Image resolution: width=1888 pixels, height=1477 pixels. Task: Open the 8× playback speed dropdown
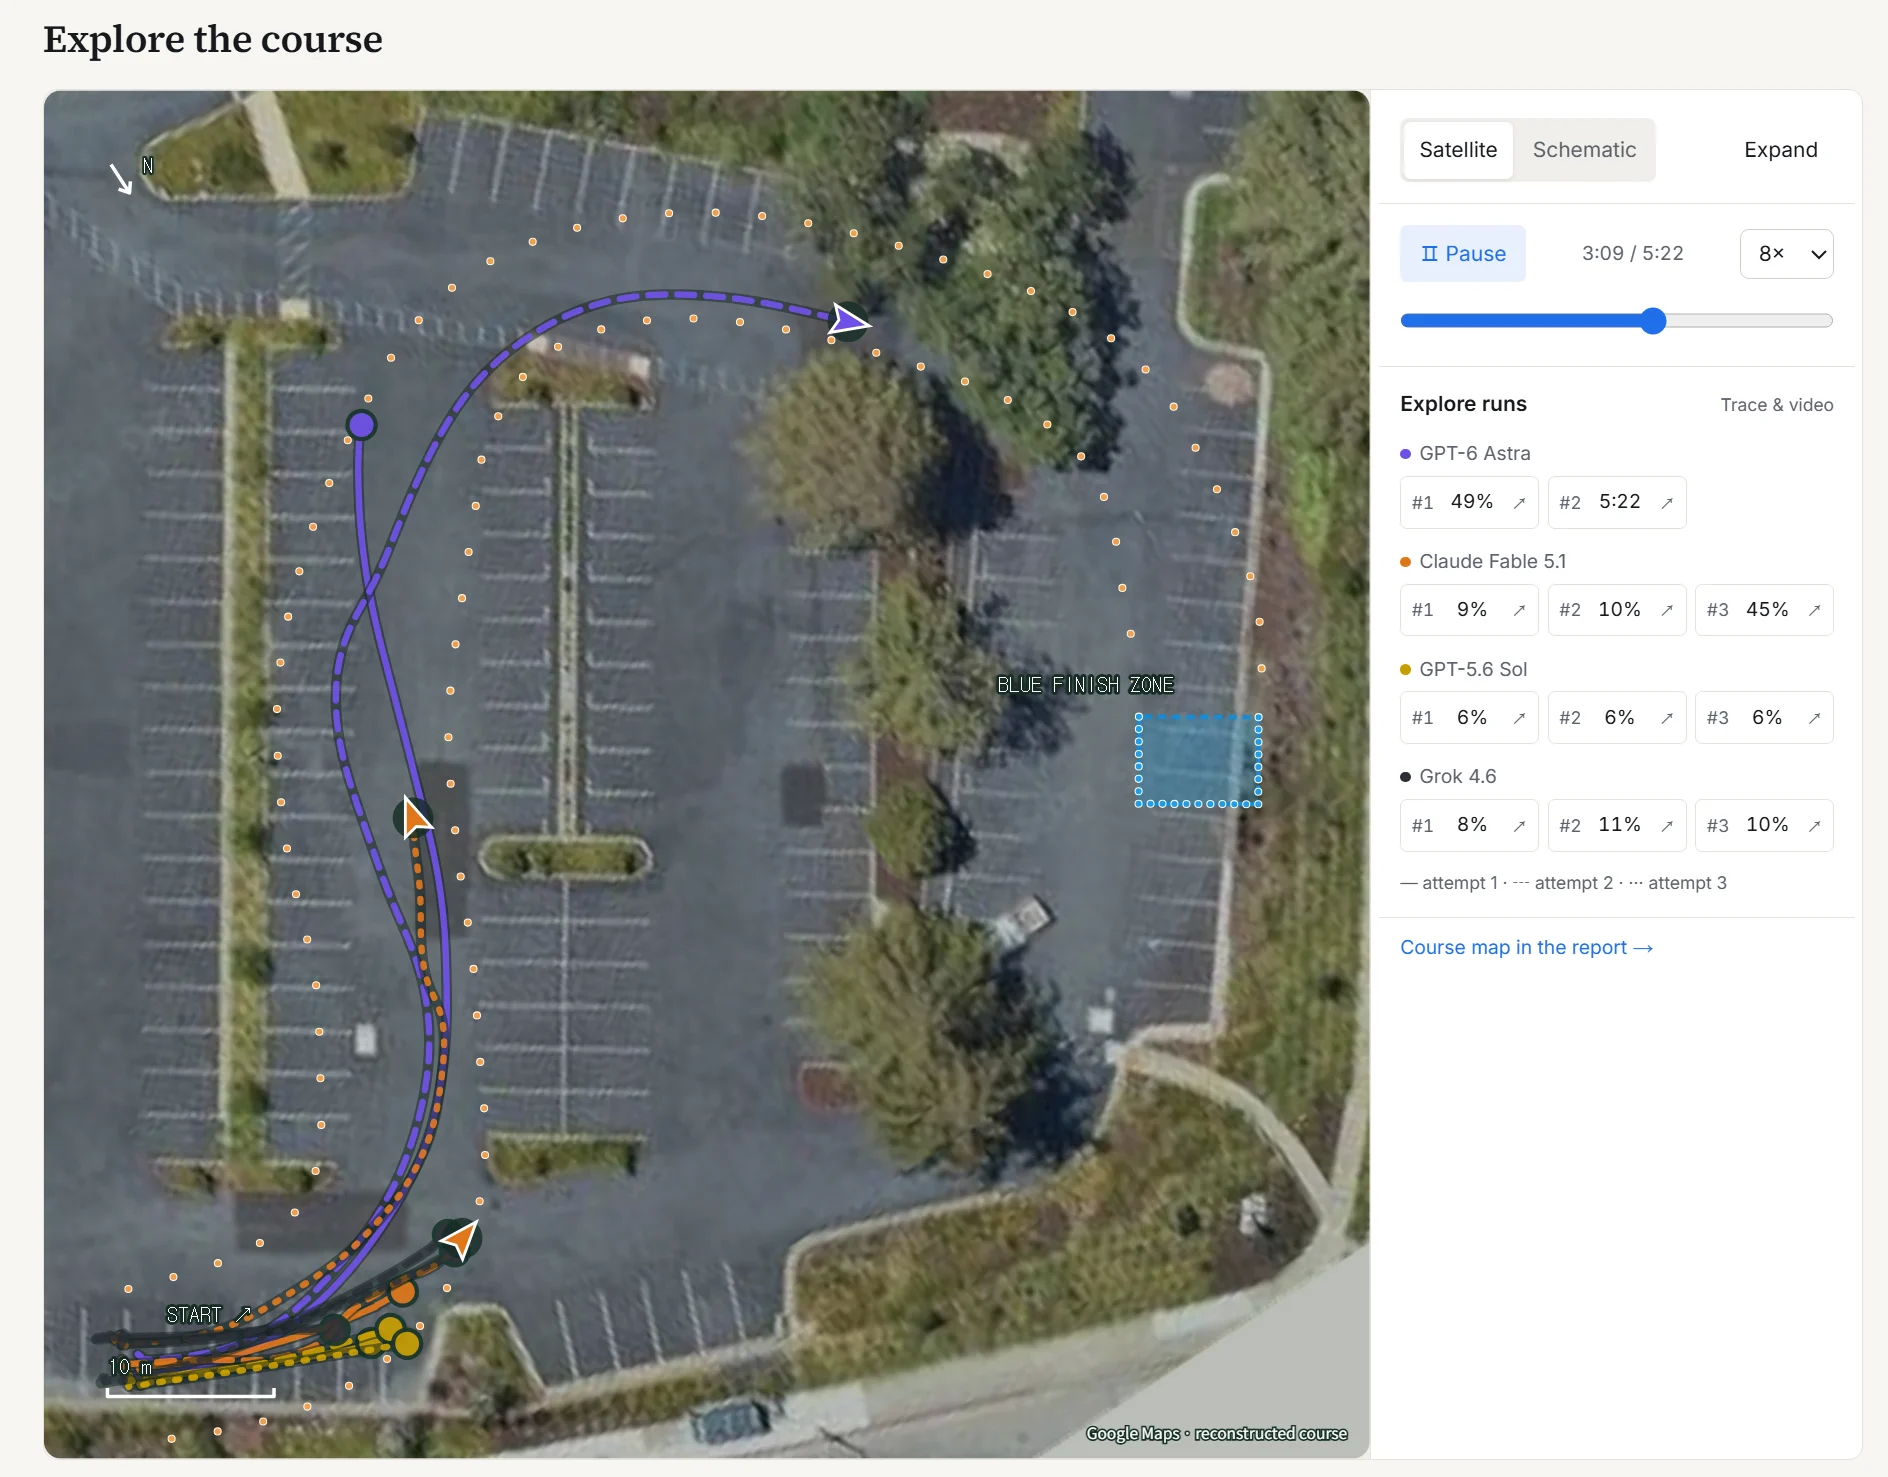[x=1786, y=254]
